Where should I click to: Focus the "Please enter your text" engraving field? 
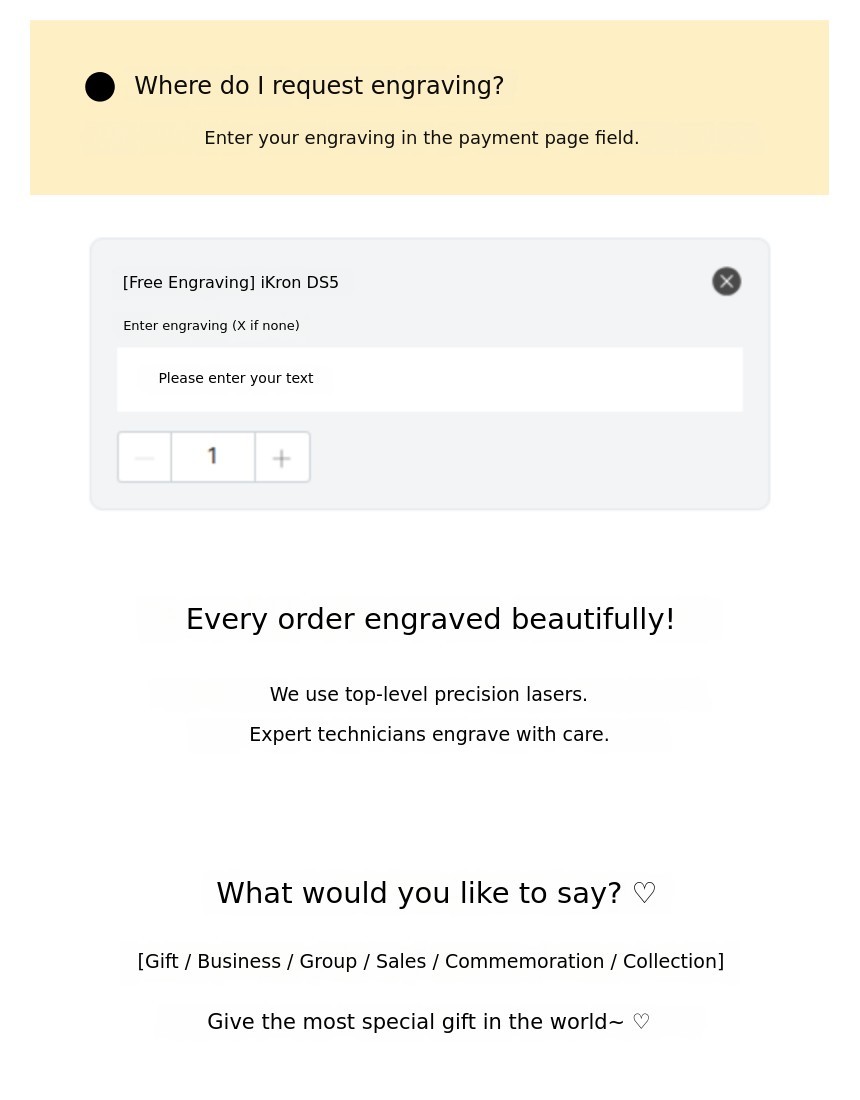(429, 379)
